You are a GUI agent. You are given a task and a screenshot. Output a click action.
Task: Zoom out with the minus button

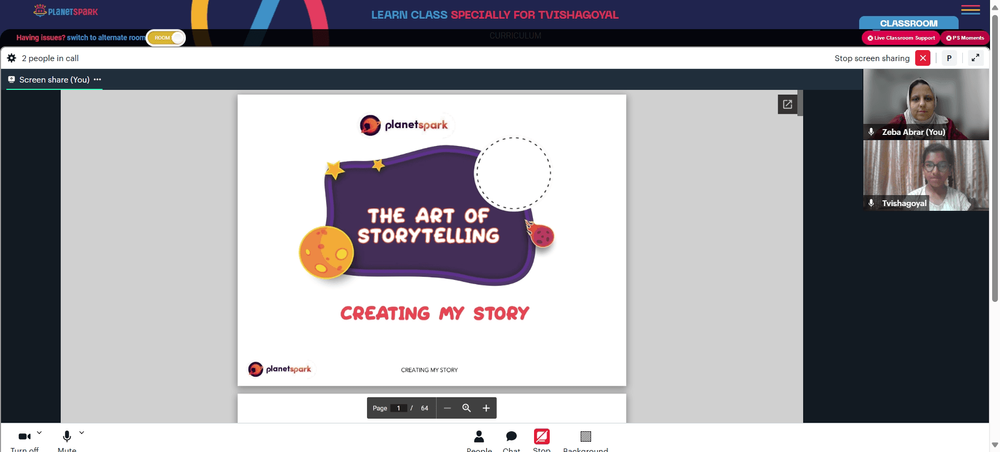click(x=447, y=408)
